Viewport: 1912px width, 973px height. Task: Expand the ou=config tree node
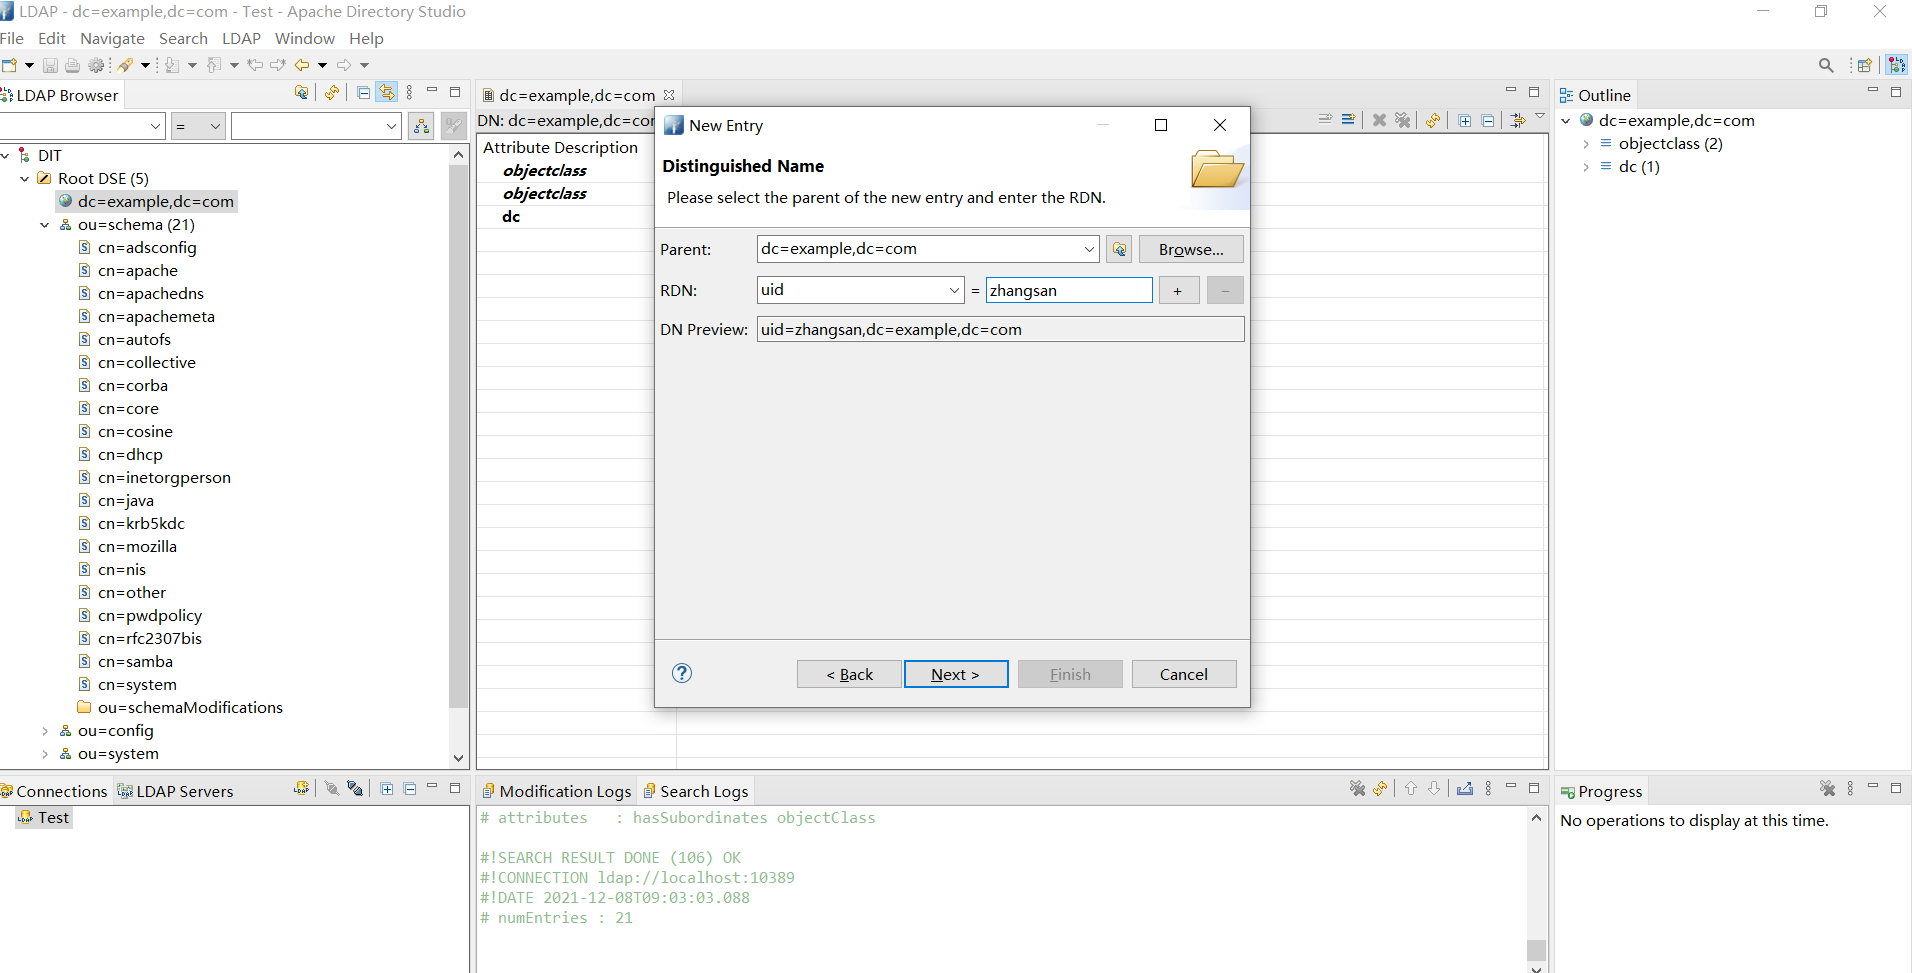tap(45, 731)
